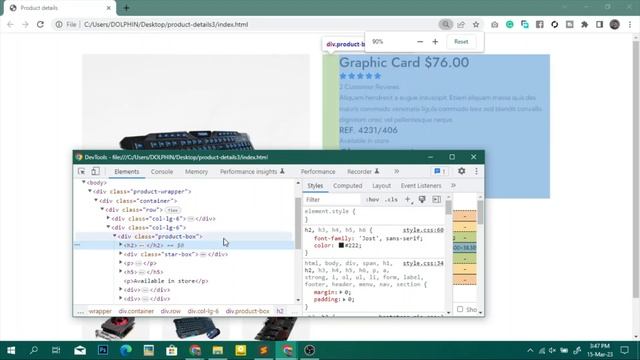Viewport: 640px width, 360px height.
Task: Expand the first col-lg-6 div node
Action: coord(108,218)
